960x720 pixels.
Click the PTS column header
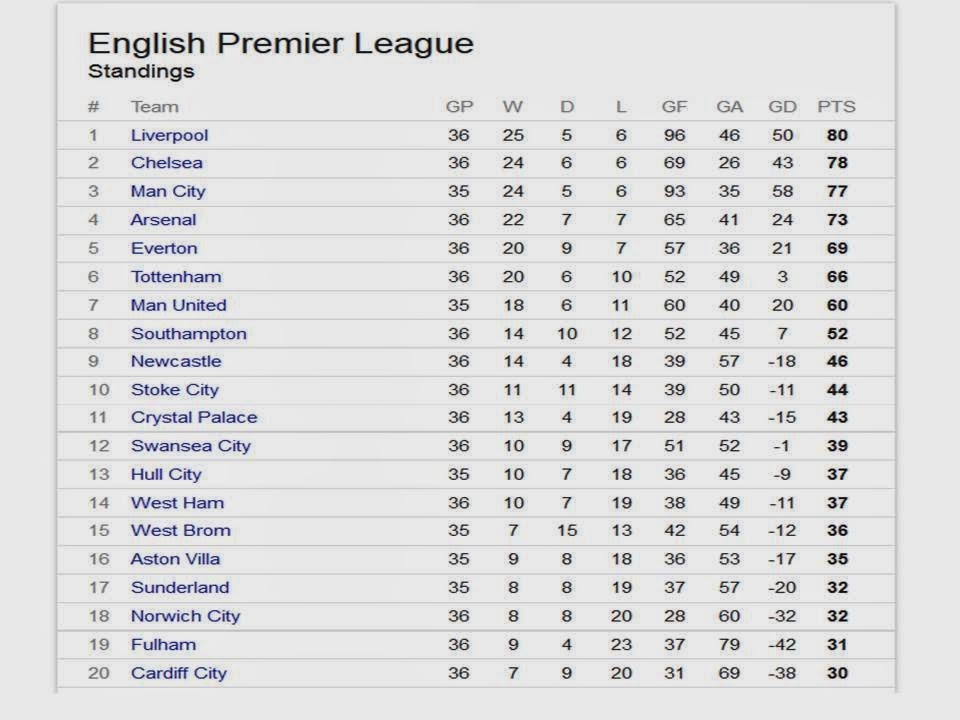tap(836, 107)
